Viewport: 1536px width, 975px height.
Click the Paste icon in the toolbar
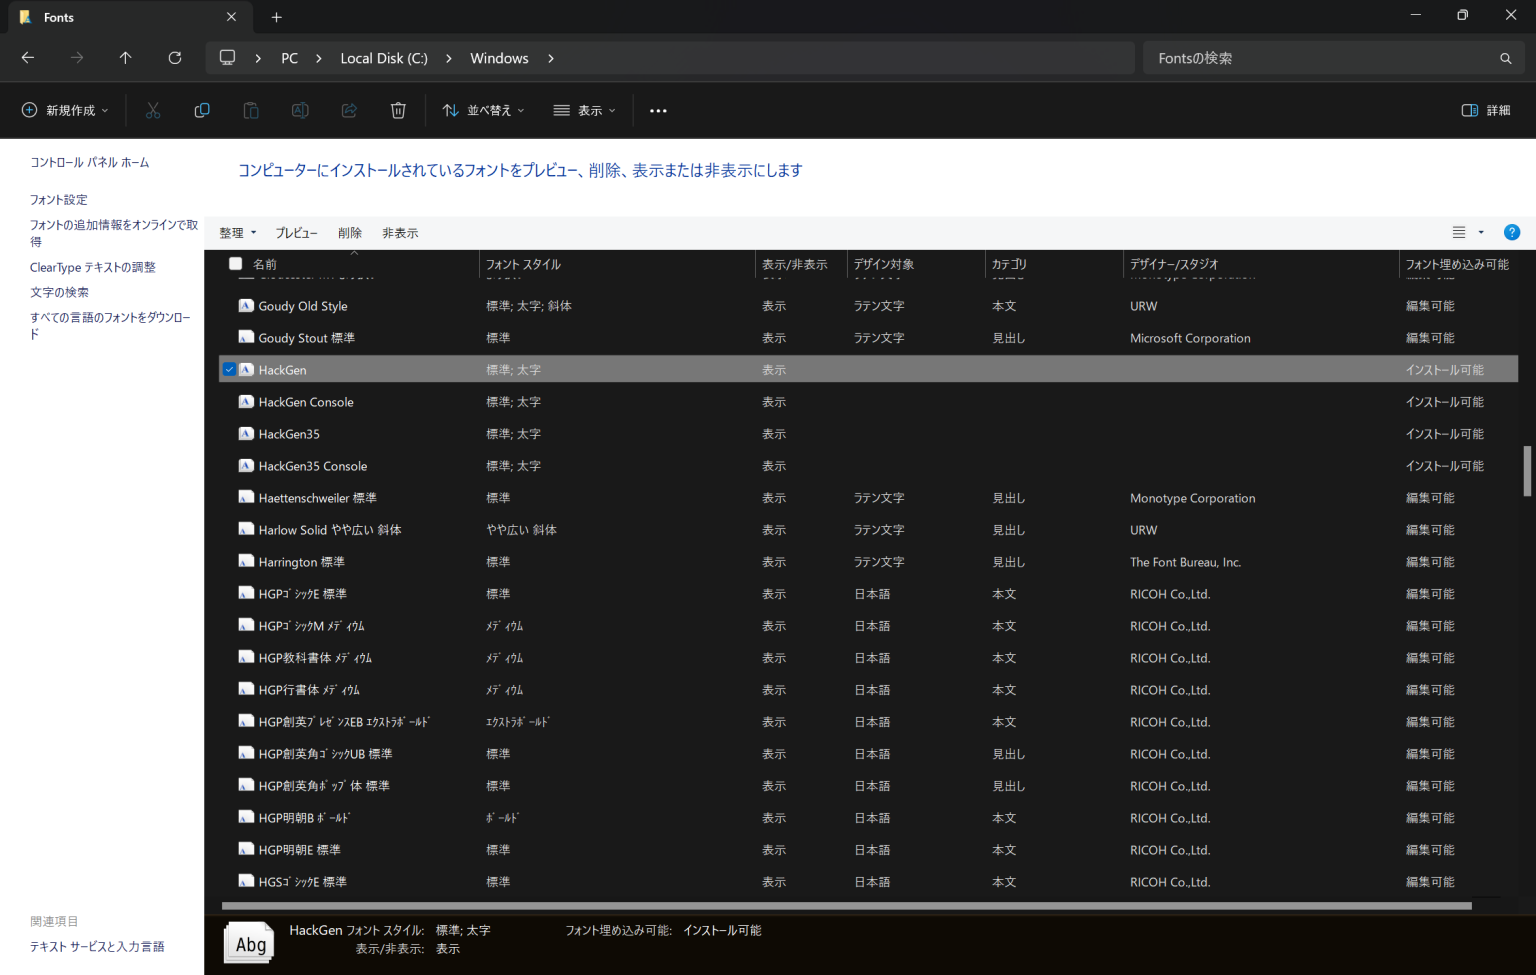tap(251, 110)
